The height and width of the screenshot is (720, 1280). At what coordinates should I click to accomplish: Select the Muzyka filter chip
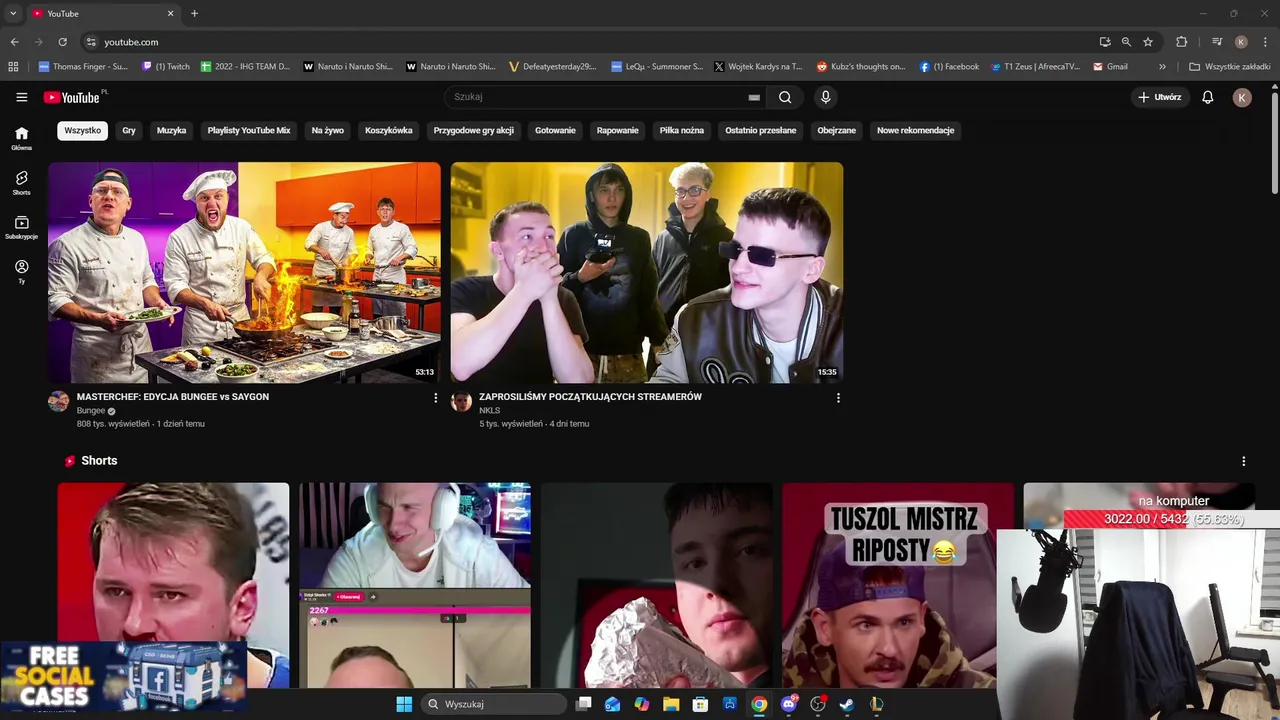tap(171, 130)
